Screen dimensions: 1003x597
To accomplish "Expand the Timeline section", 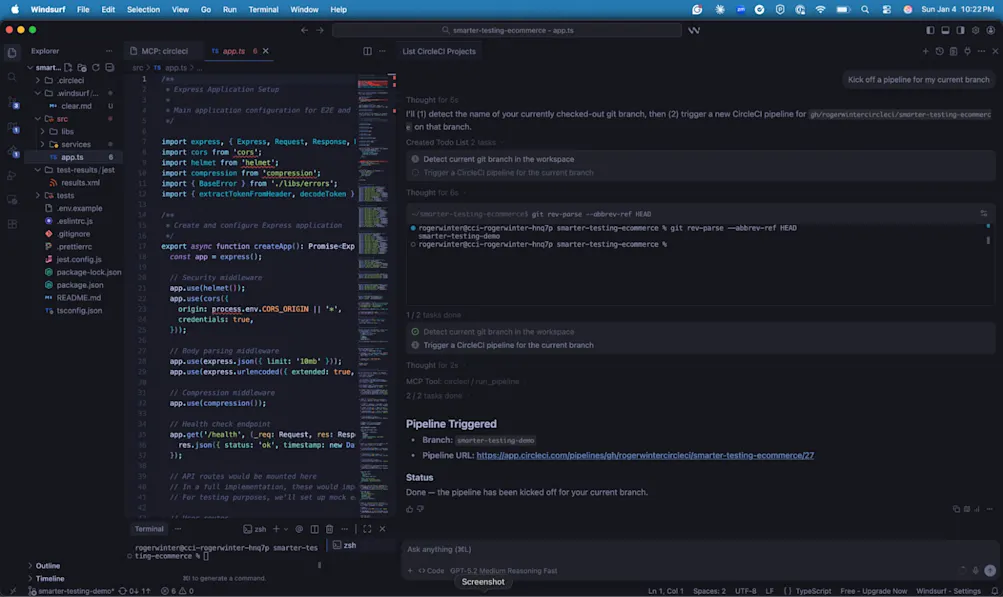I will click(49, 578).
